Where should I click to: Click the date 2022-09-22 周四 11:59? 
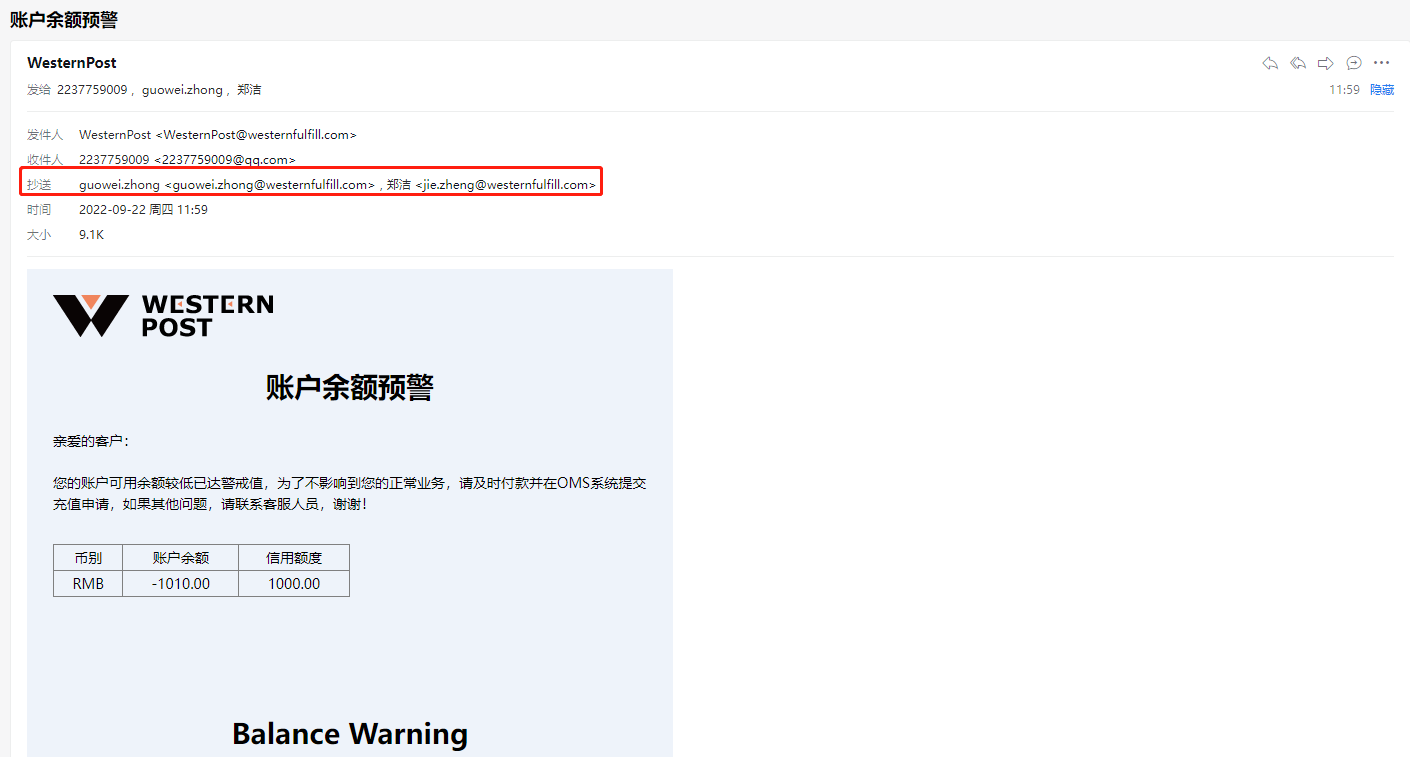click(x=143, y=210)
